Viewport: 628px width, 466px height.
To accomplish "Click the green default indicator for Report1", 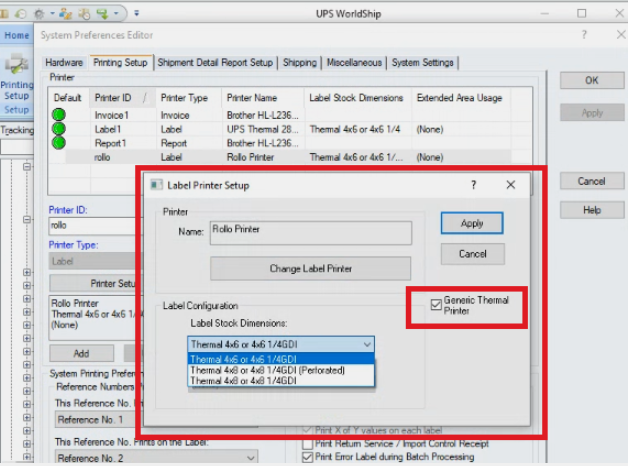I will point(59,143).
